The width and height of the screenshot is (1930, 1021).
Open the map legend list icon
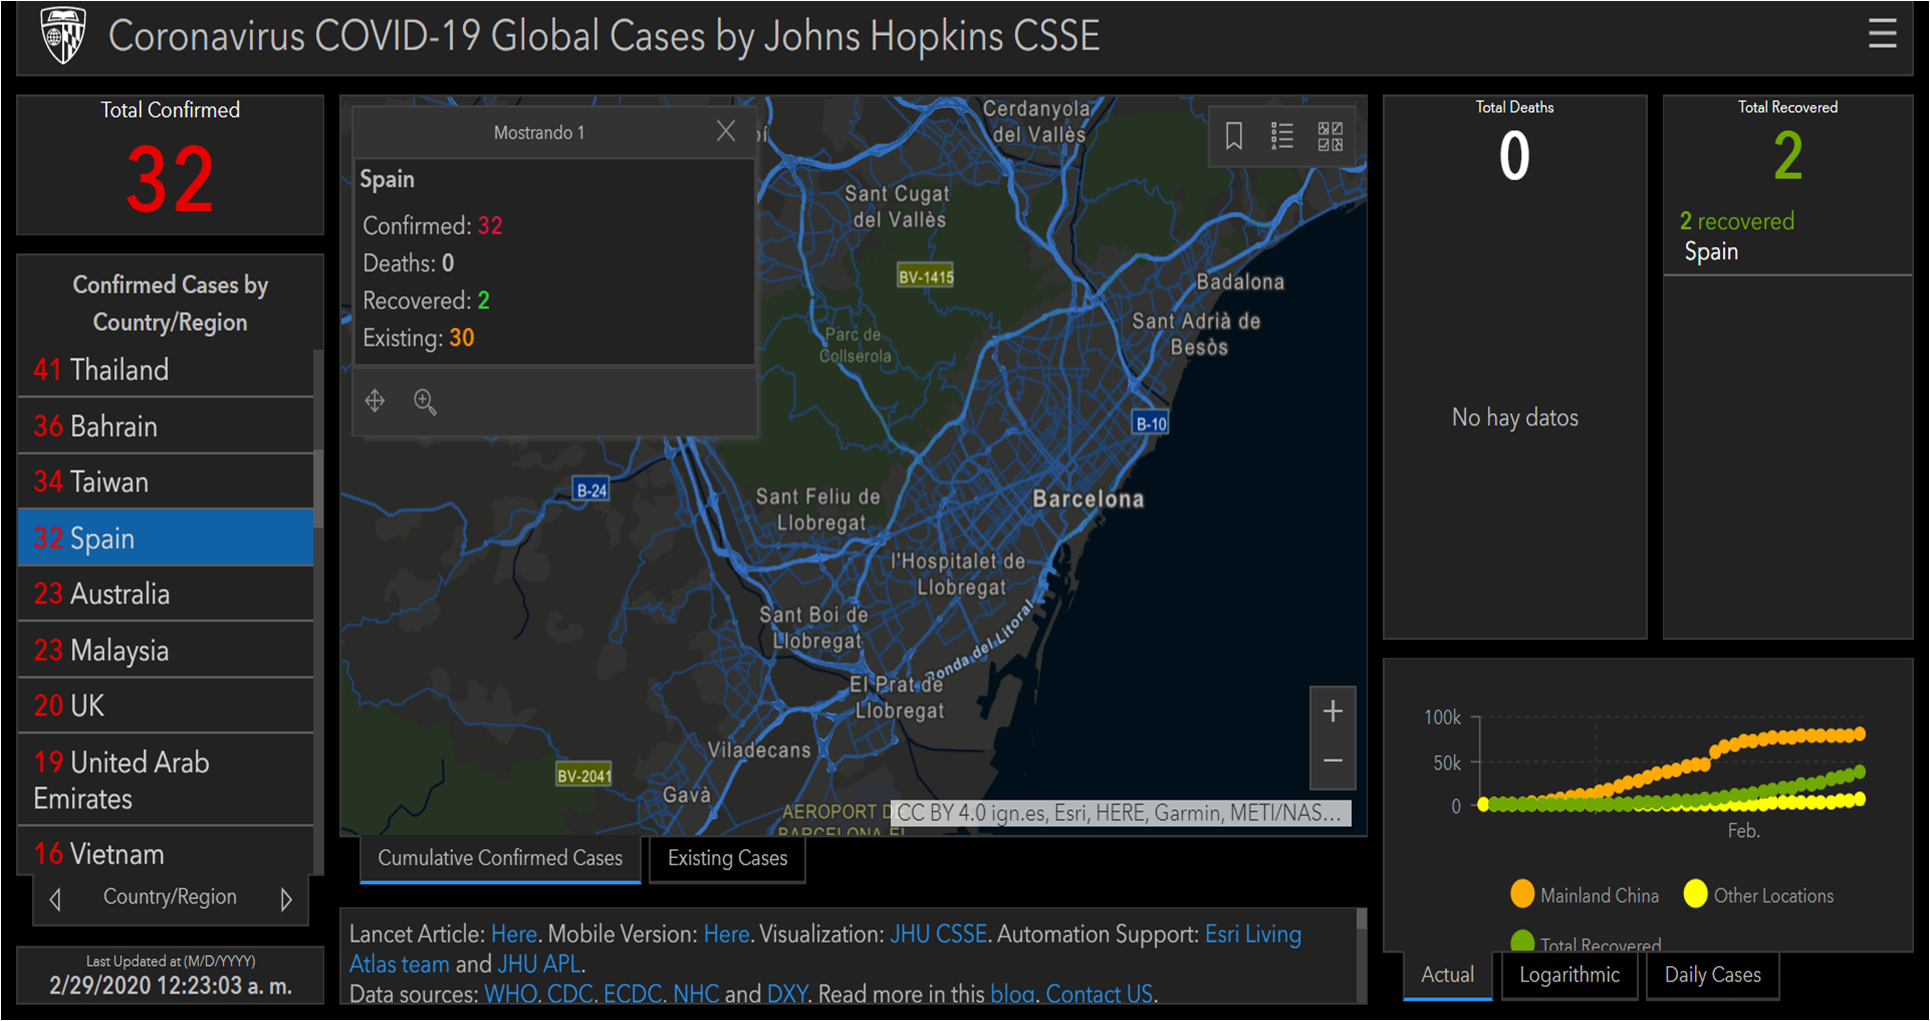1282,135
